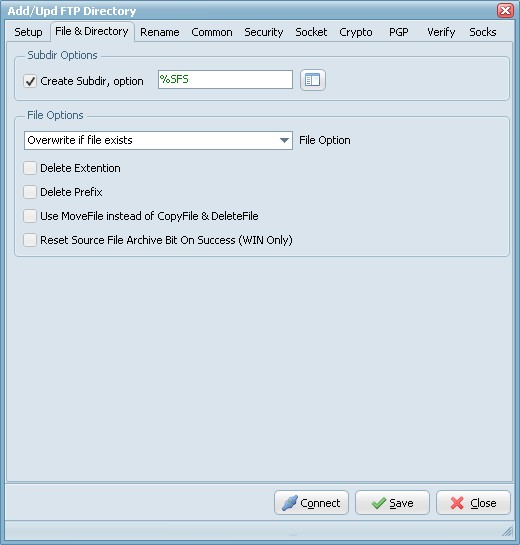Open subdir option picker icon beside %SFS field
This screenshot has height=545, width=520.
point(312,80)
